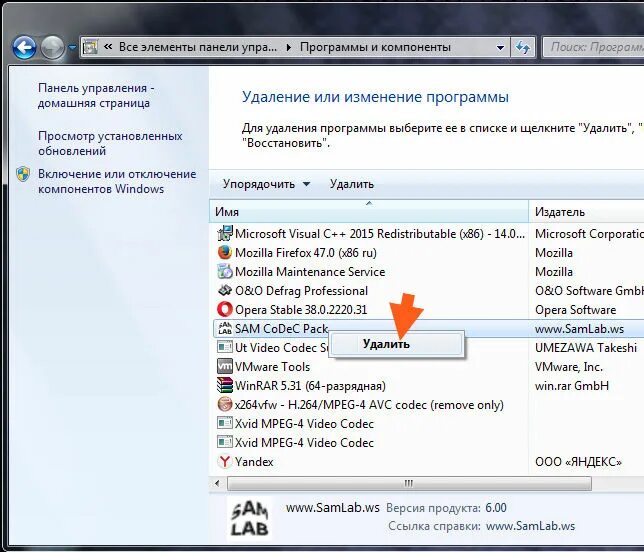644x552 pixels.
Task: Click the horizontal scrollbar thumb
Action: click(x=409, y=483)
